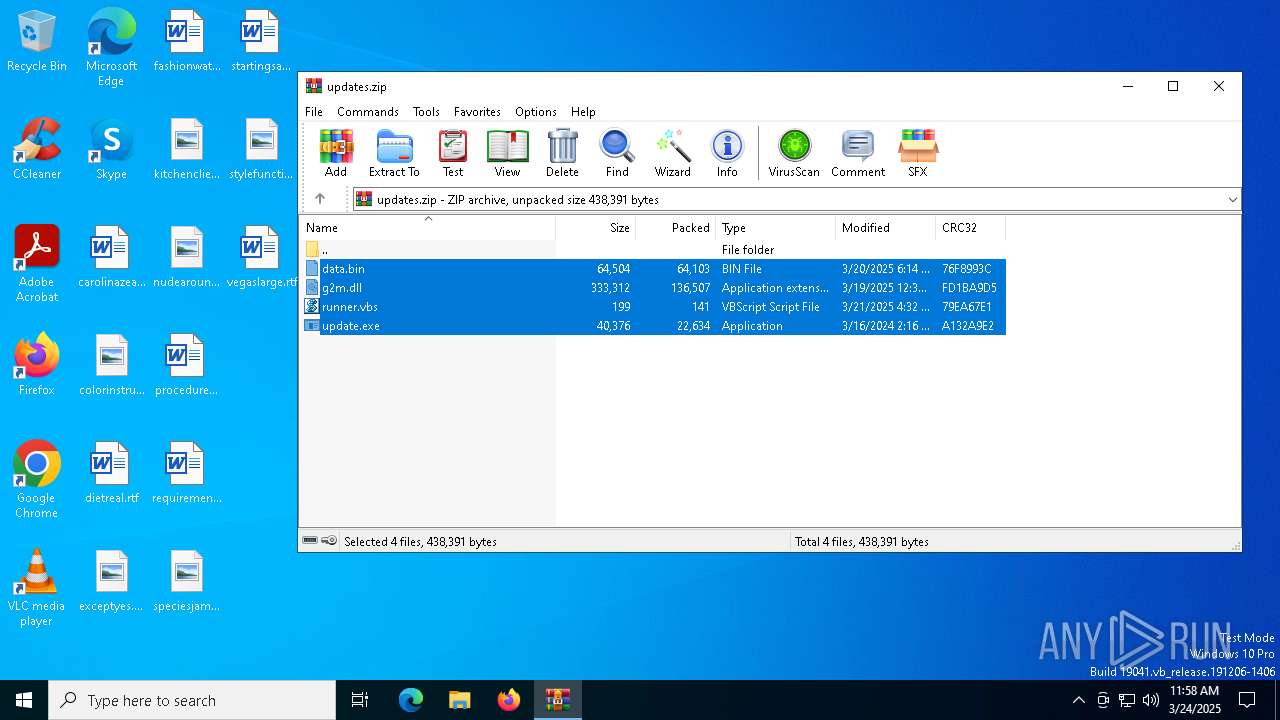
Task: Sort by the Size column header
Action: click(x=596, y=228)
